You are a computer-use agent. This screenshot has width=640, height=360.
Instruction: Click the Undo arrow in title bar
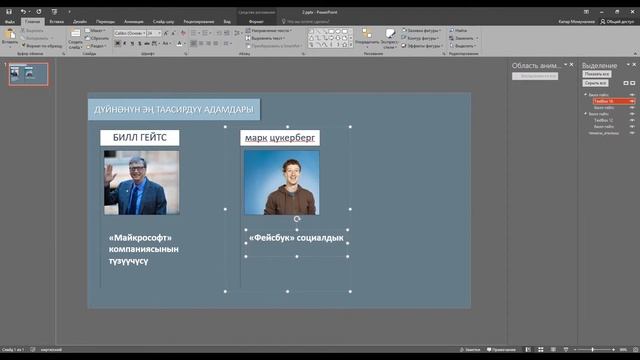(x=23, y=12)
